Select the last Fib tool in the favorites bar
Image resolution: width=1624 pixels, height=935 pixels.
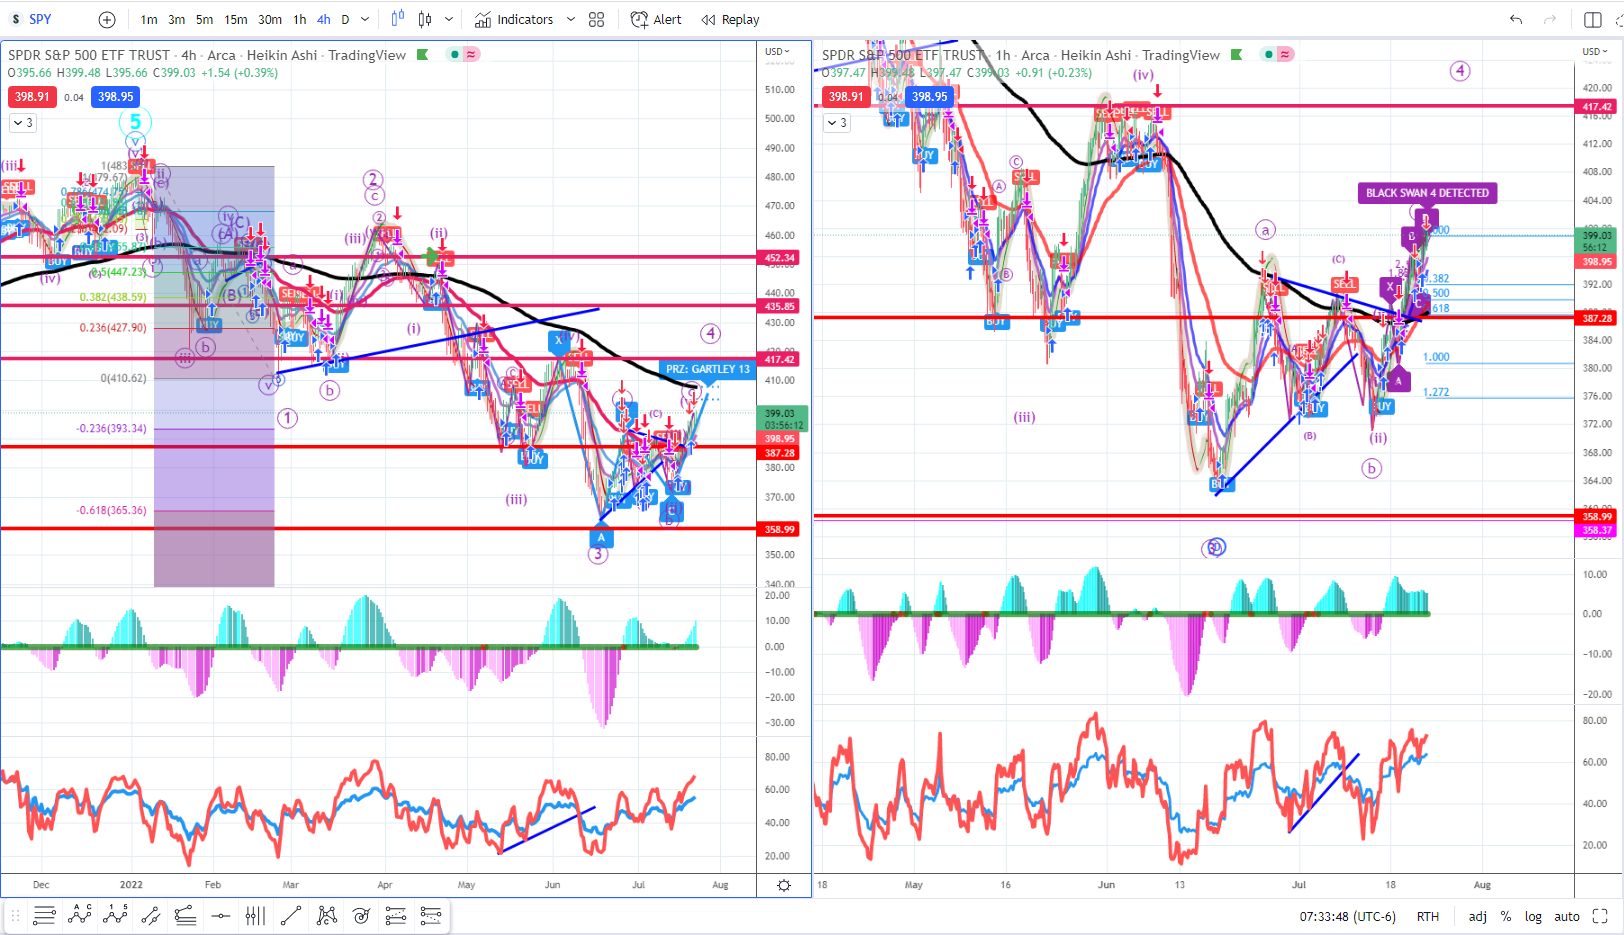point(431,915)
